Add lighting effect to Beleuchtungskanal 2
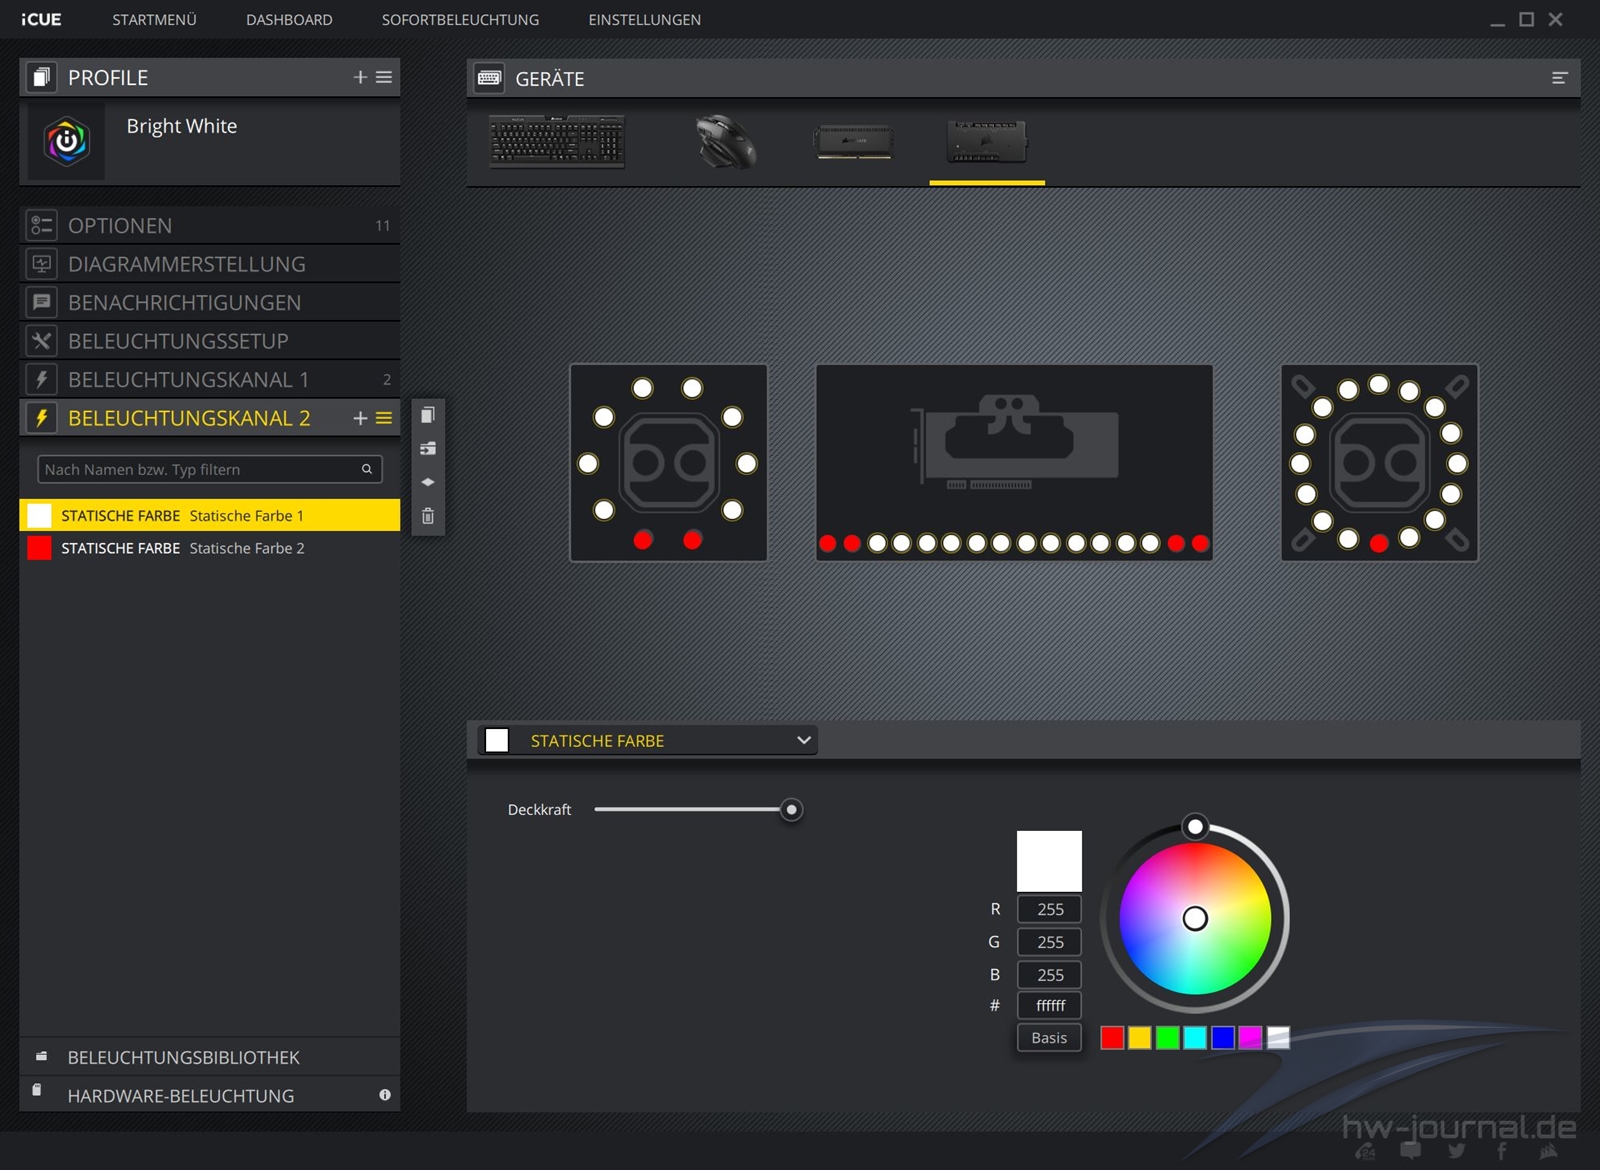This screenshot has width=1600, height=1170. pyautogui.click(x=361, y=418)
